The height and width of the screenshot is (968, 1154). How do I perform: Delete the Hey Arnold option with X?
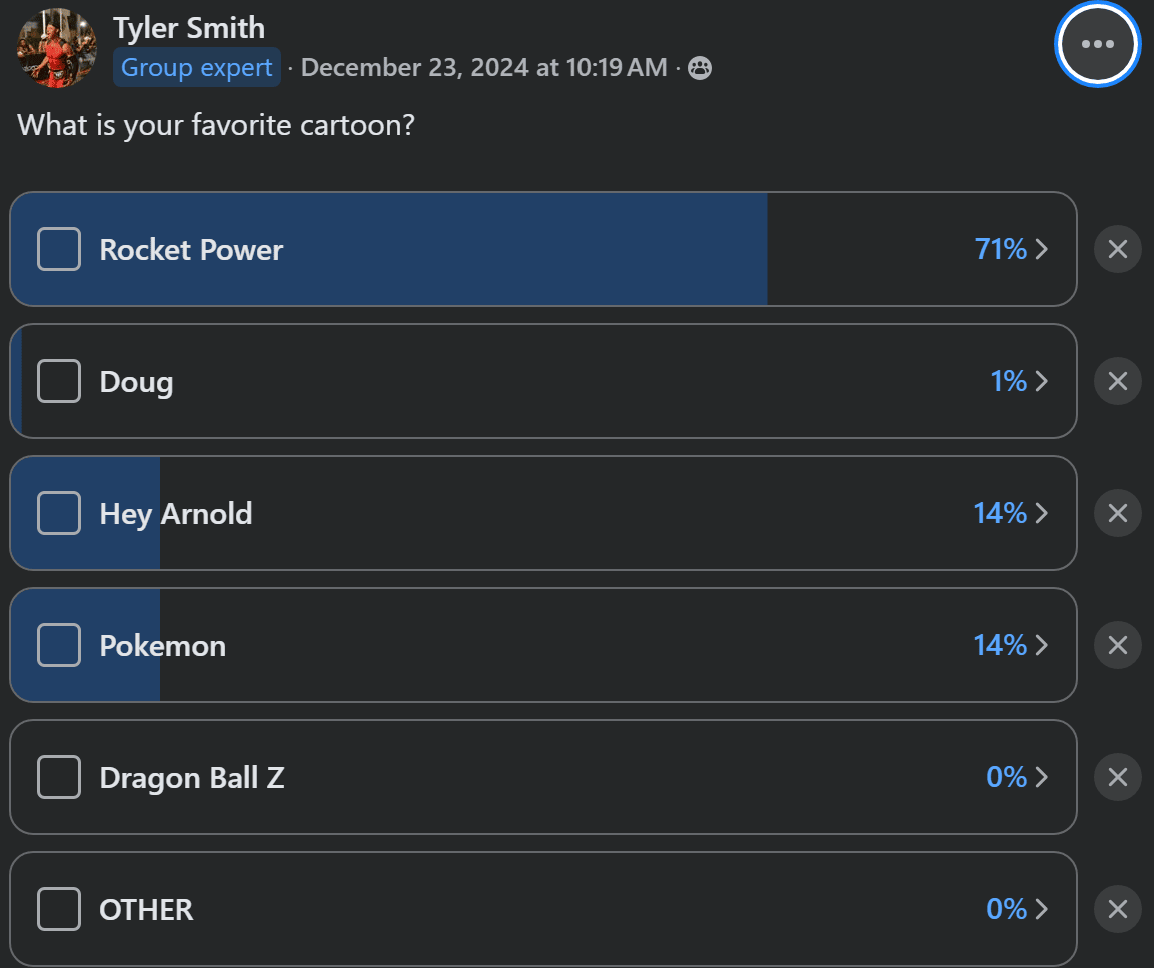coord(1117,513)
